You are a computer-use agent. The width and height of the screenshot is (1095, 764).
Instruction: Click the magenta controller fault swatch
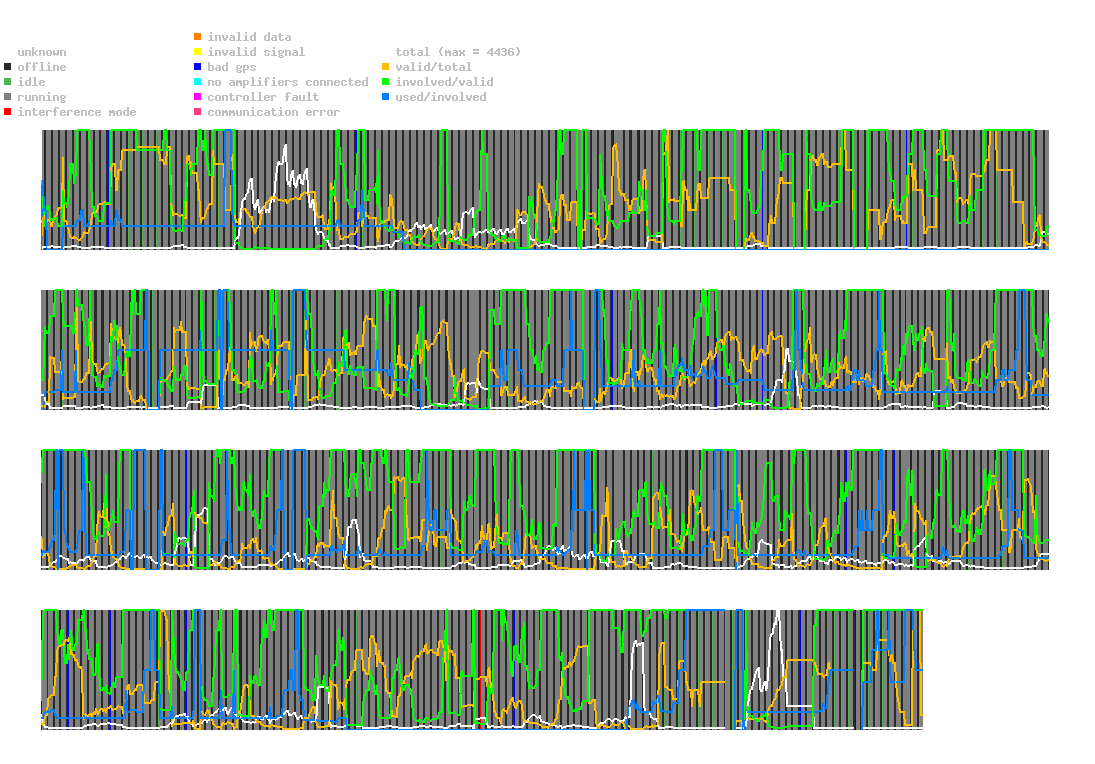(x=197, y=97)
